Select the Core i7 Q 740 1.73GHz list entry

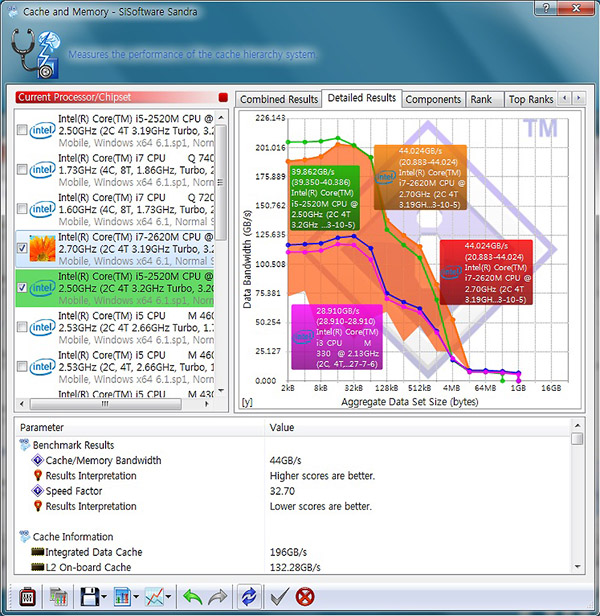click(x=115, y=170)
